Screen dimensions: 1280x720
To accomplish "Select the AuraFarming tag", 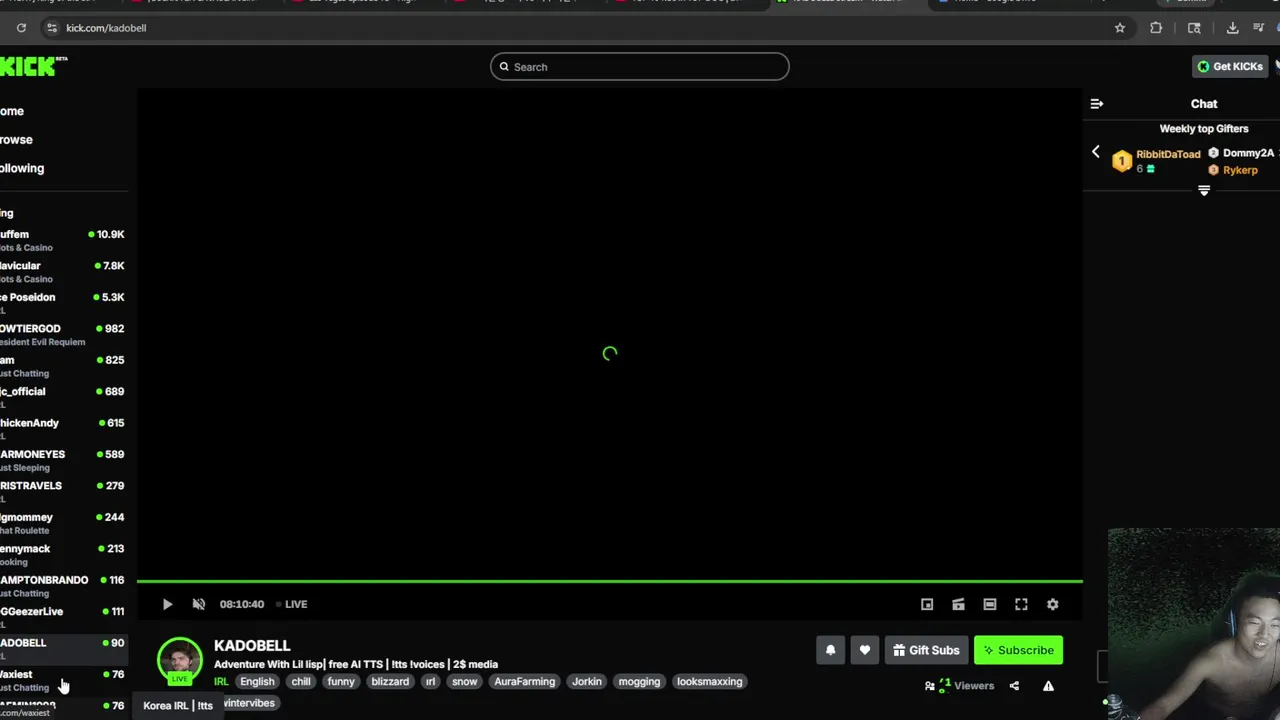I will pyautogui.click(x=524, y=682).
